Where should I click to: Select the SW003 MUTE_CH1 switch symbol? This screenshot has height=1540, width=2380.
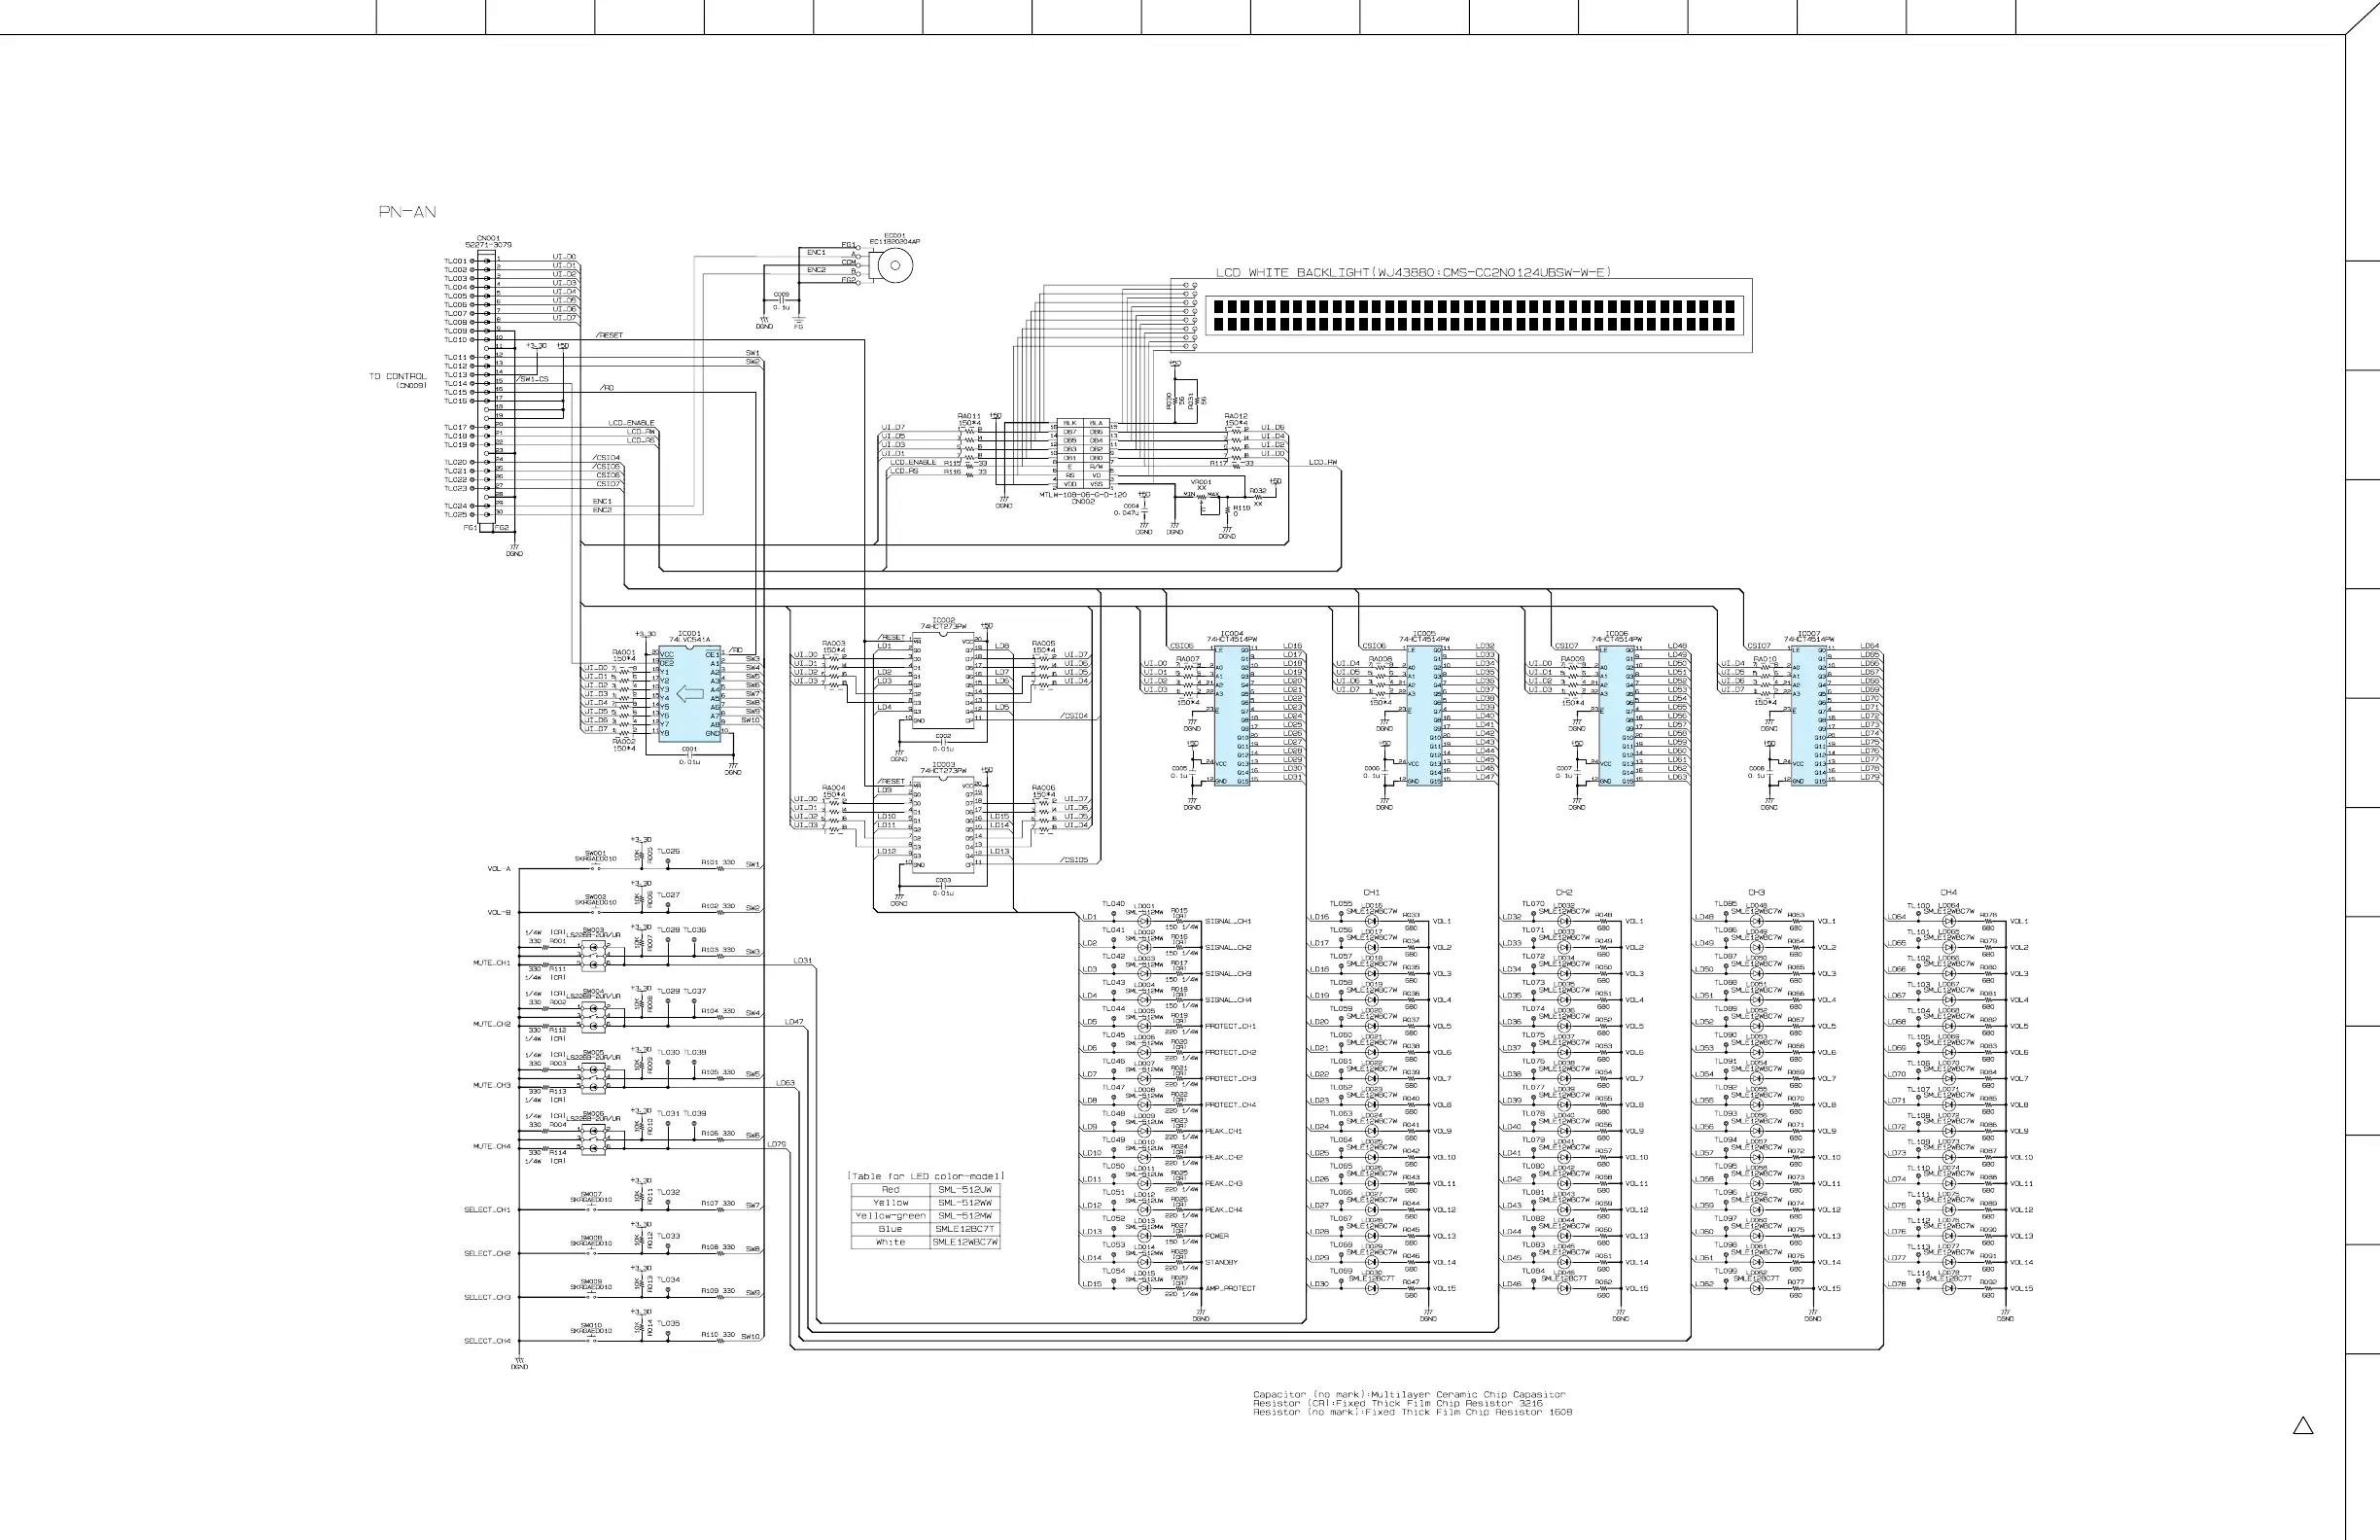click(x=594, y=958)
